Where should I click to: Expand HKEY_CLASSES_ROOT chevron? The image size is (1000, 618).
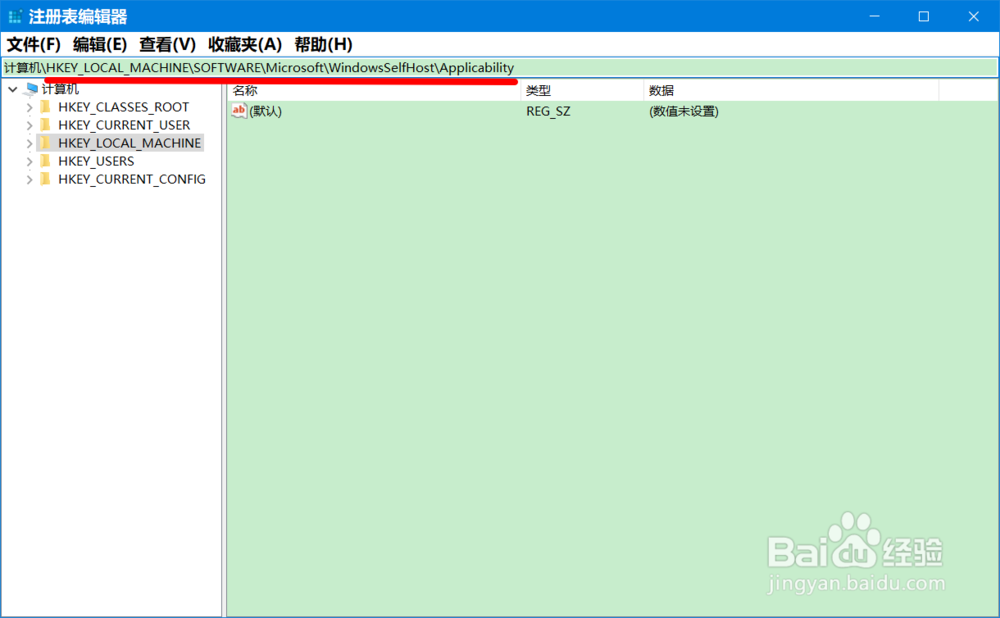tap(29, 107)
